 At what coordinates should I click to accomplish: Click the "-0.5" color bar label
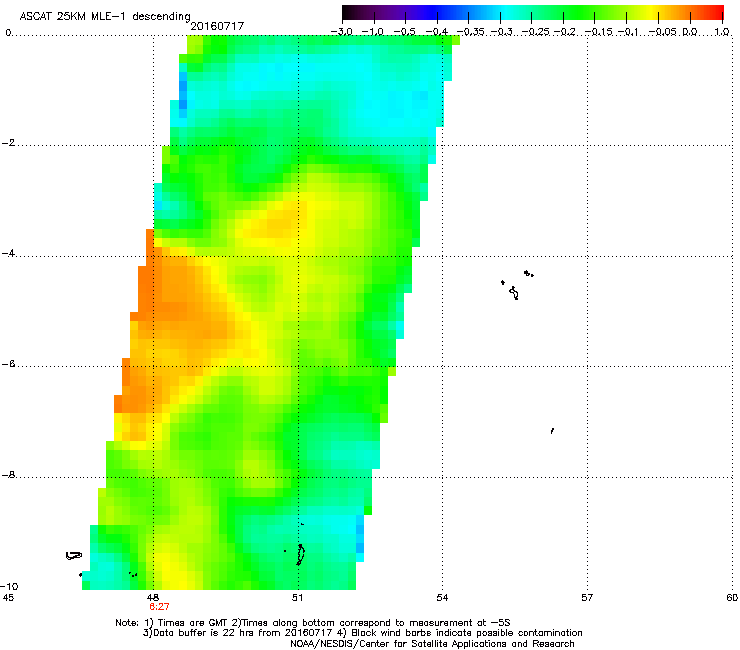click(405, 32)
